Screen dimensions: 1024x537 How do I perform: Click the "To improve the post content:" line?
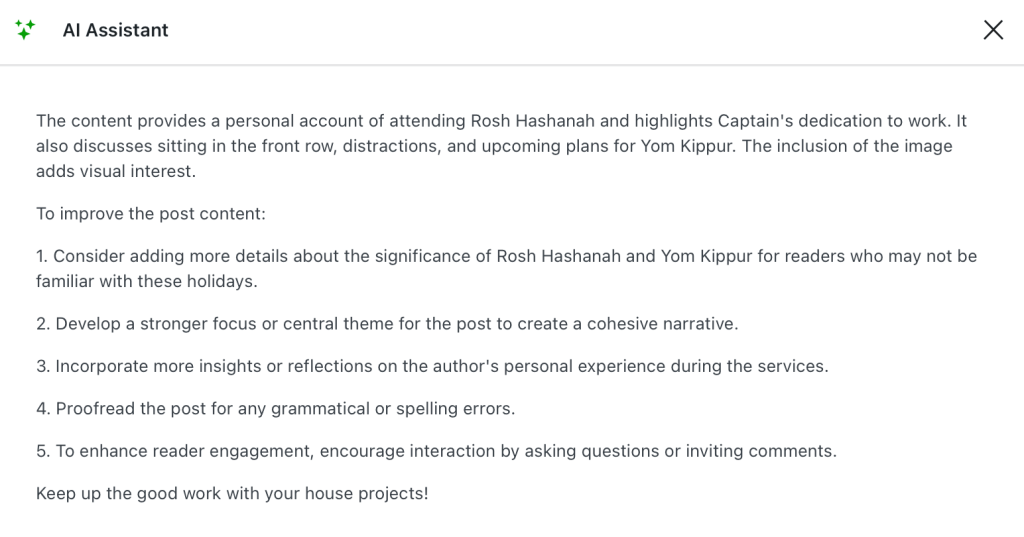pos(151,213)
